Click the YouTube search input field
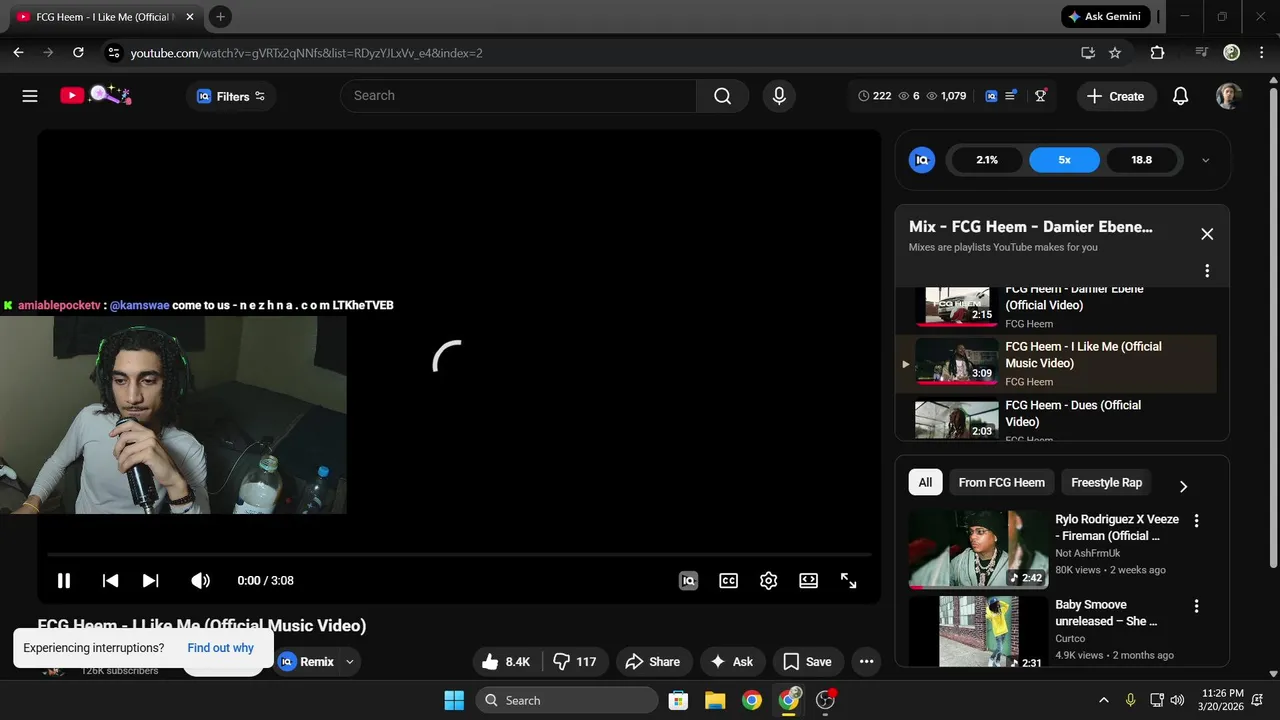 click(x=518, y=96)
